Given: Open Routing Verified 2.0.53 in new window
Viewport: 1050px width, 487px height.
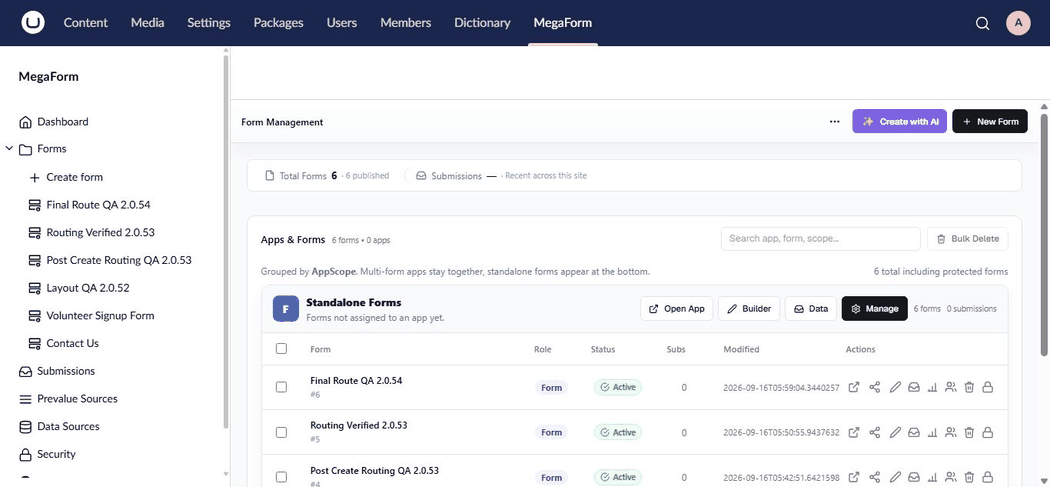Looking at the screenshot, I should [x=854, y=433].
